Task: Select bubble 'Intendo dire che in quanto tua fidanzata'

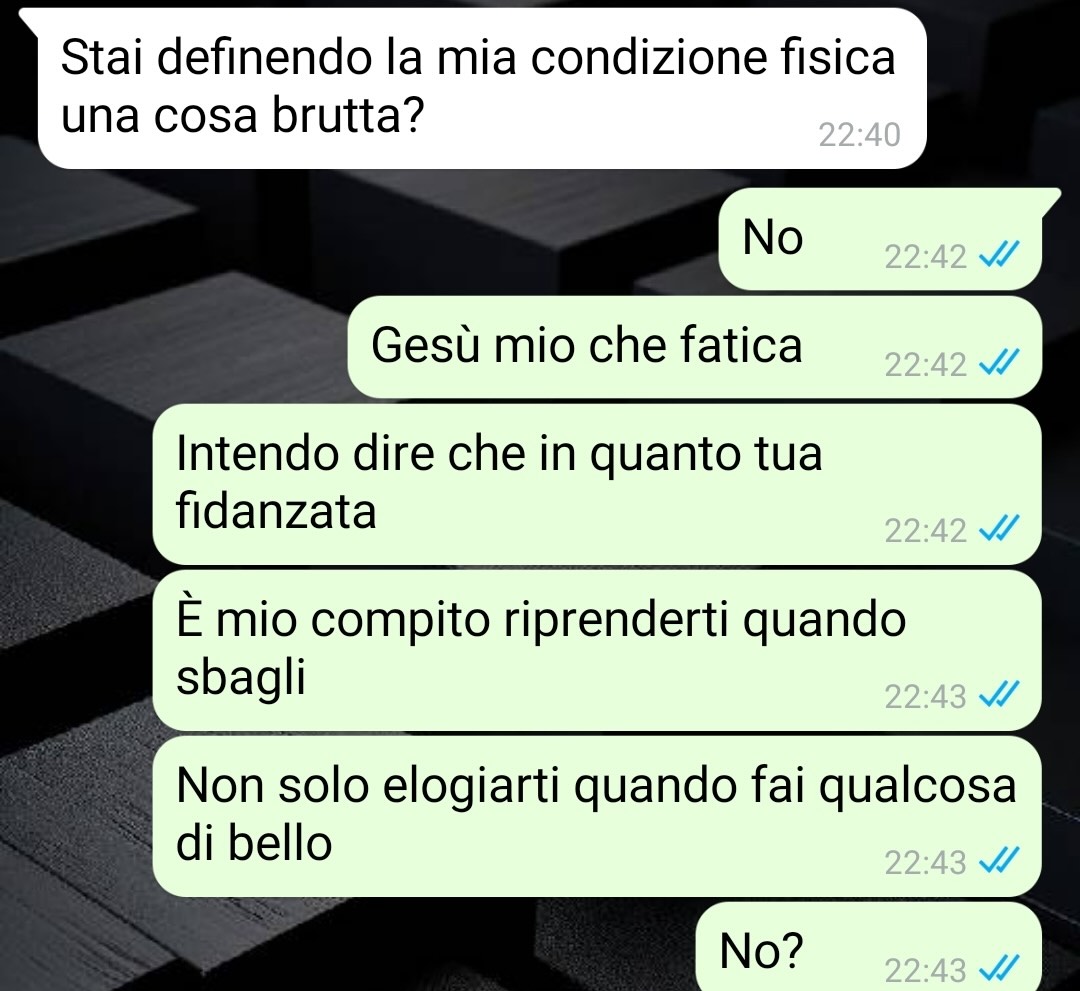Action: (596, 485)
